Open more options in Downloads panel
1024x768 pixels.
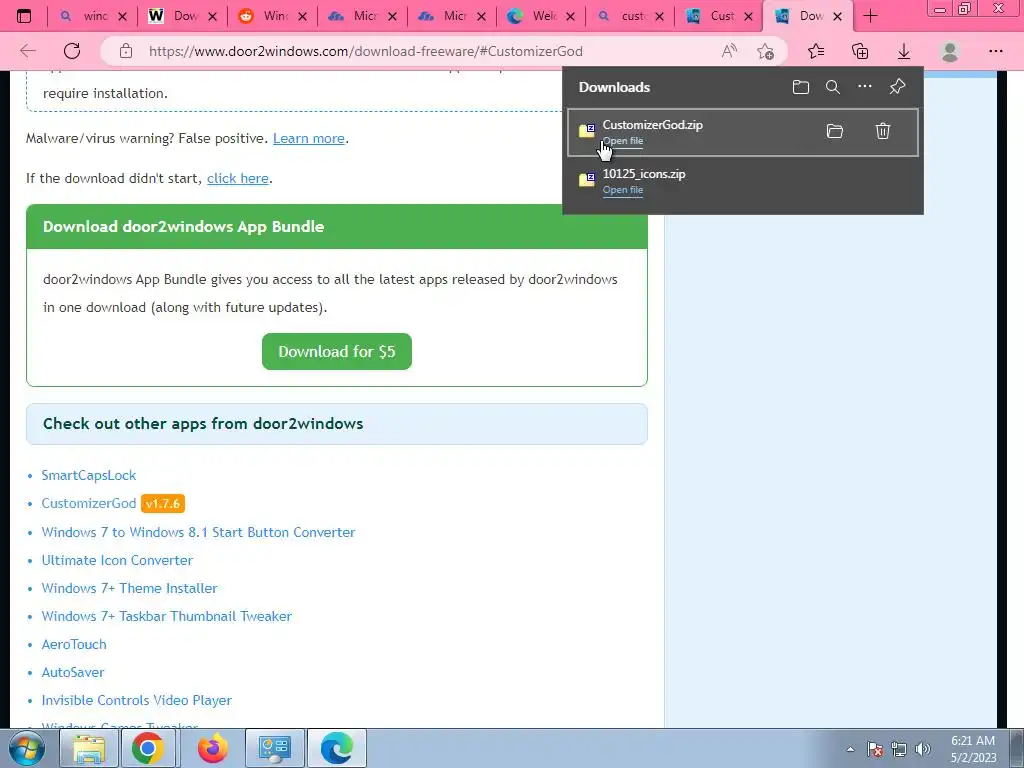[x=865, y=86]
